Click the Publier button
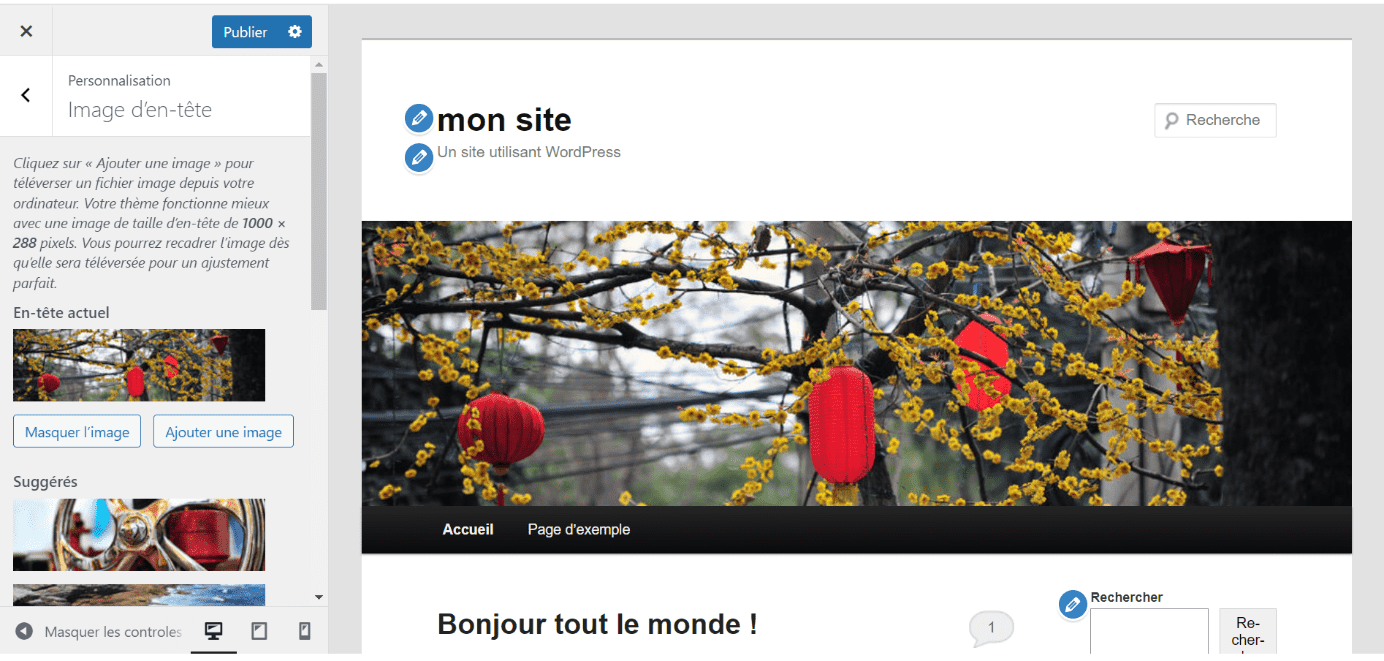The width and height of the screenshot is (1384, 661). pos(246,32)
